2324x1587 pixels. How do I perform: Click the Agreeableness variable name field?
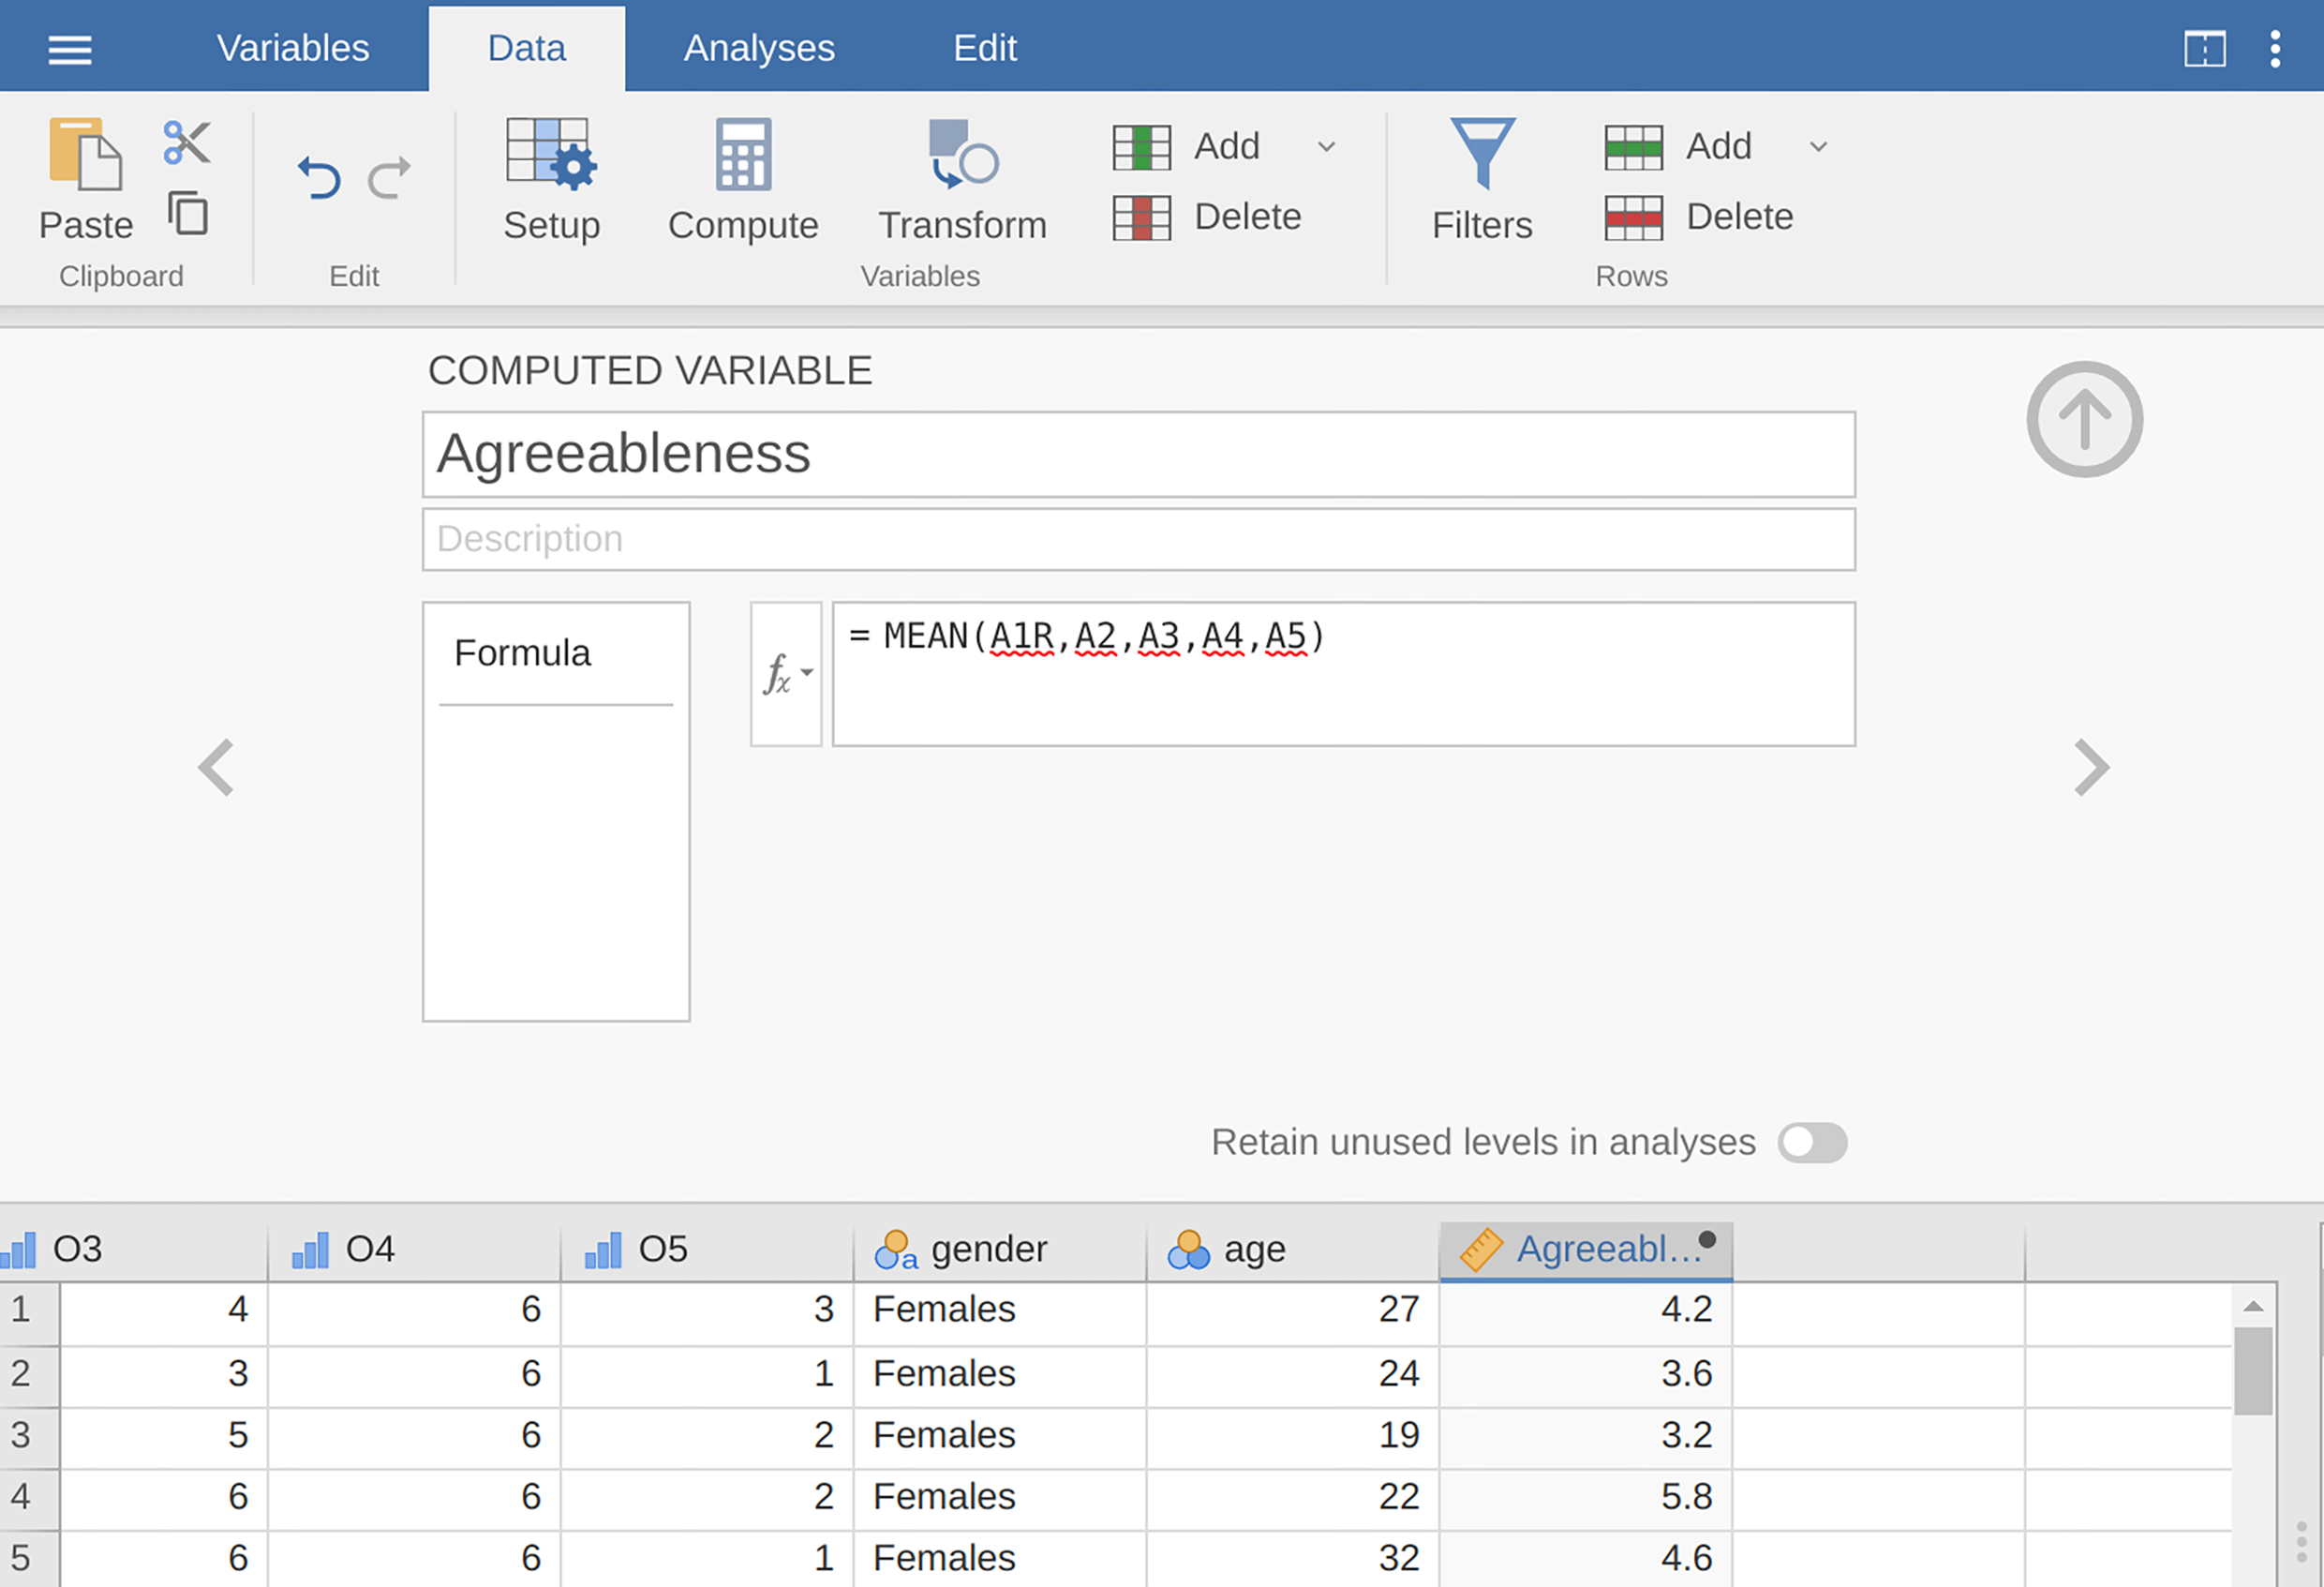(1139, 454)
